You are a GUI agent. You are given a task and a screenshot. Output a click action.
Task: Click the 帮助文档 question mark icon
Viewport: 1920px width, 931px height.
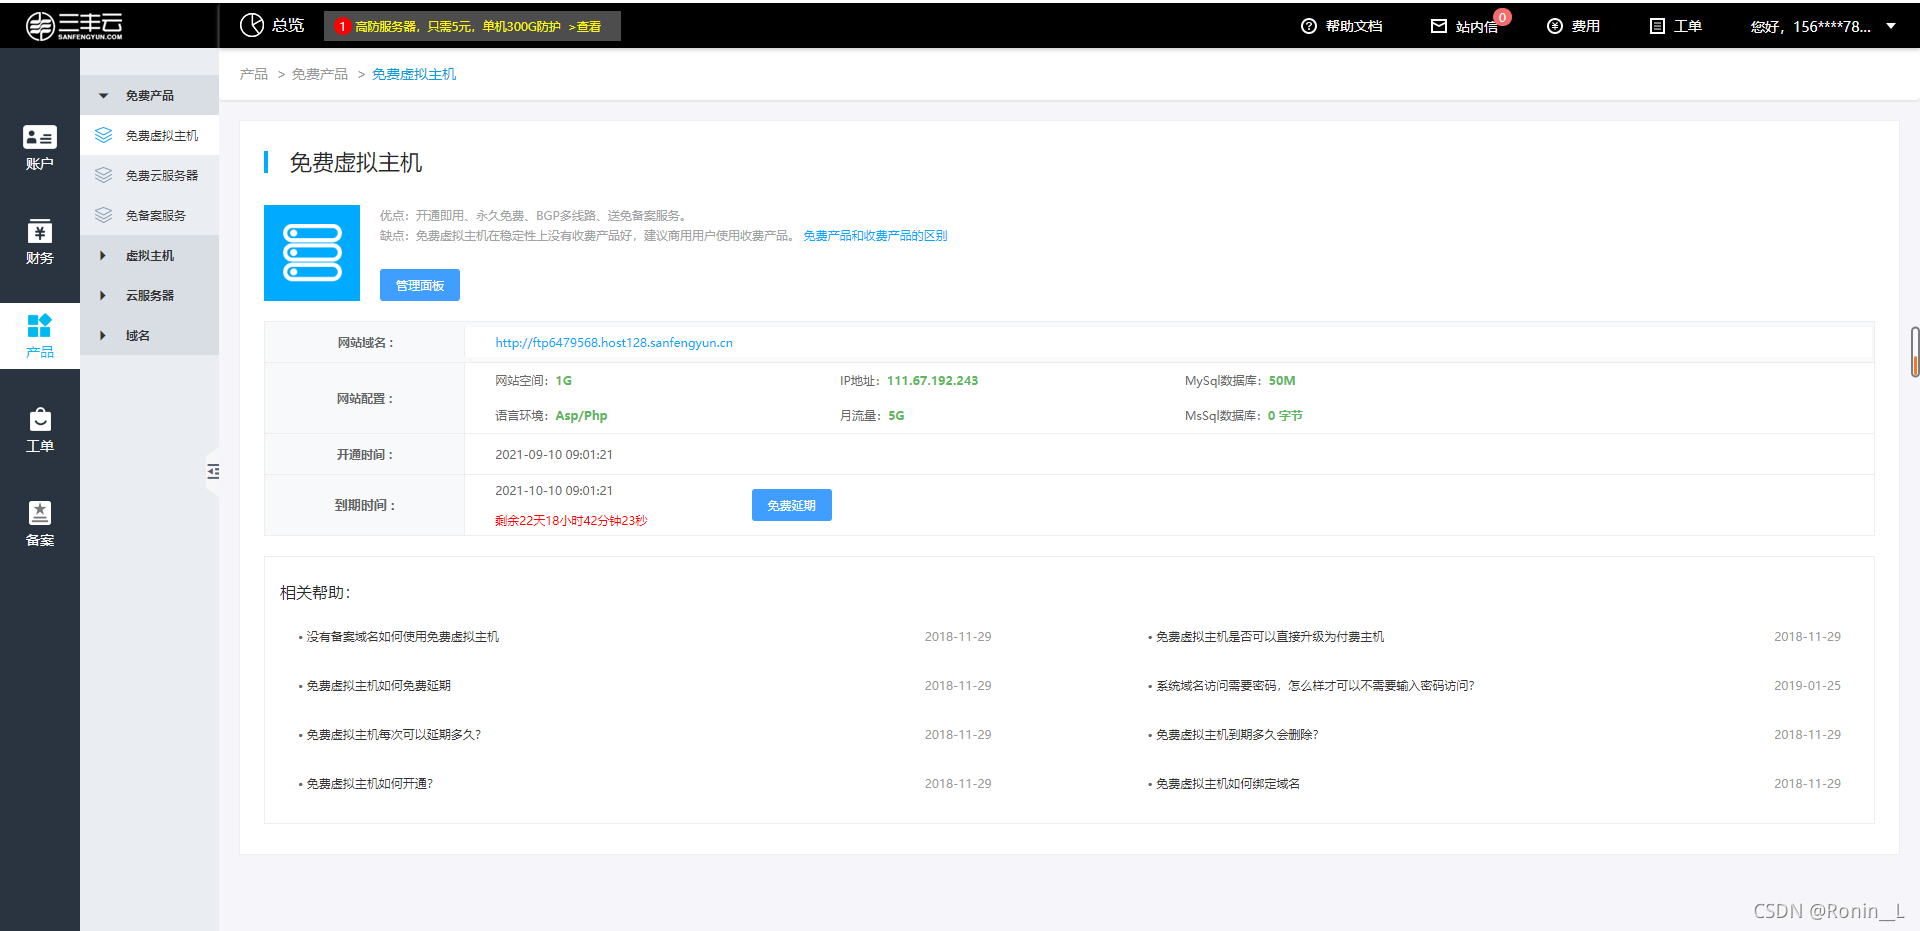point(1309,26)
